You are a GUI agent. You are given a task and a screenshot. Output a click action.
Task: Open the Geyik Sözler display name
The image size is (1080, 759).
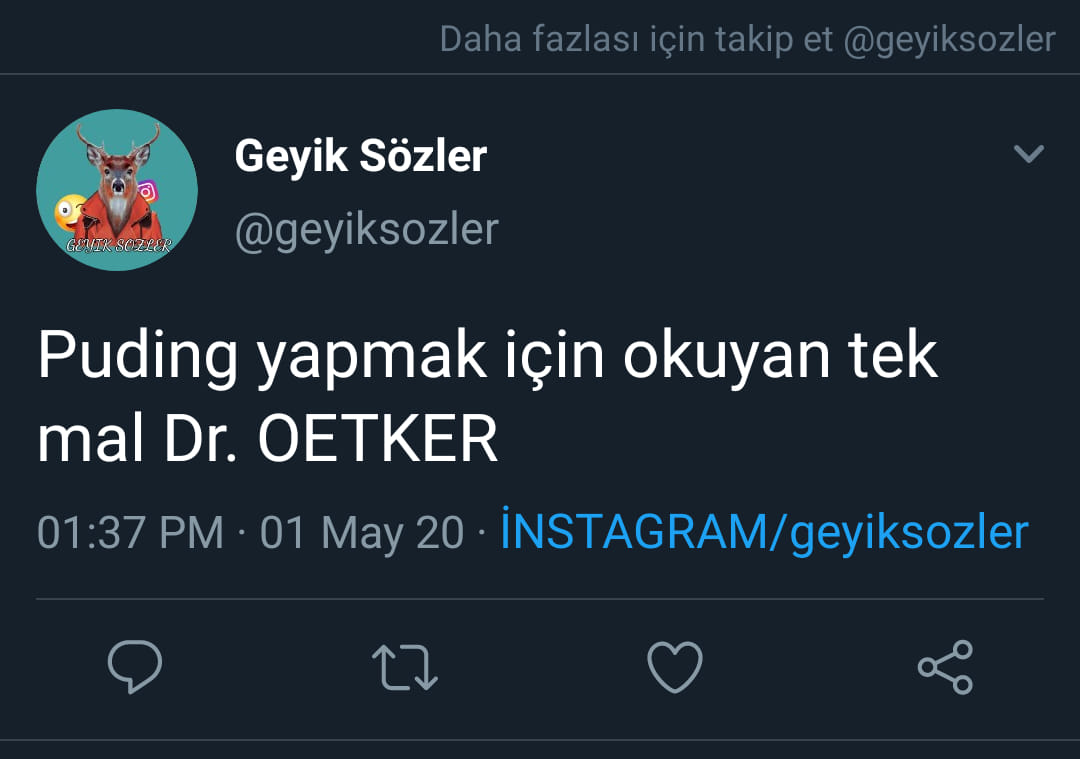361,157
